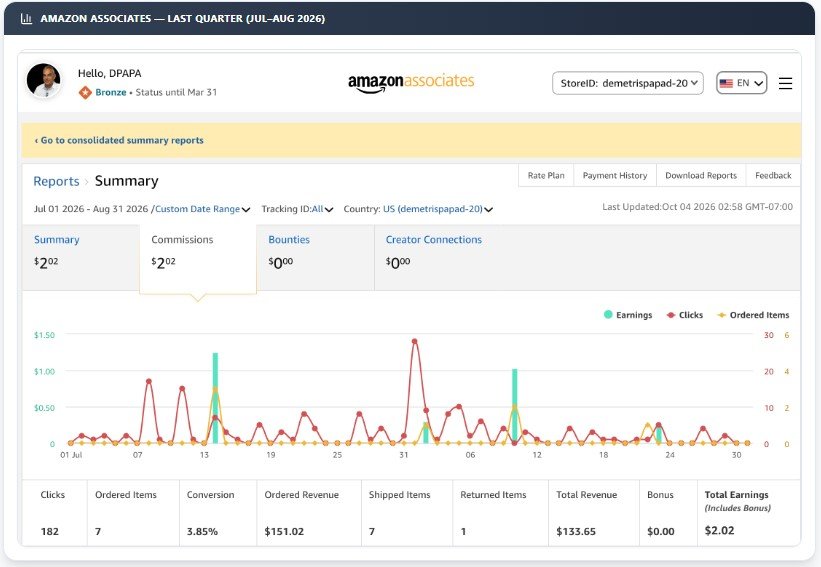Click the Total Earnings value $2.02
The width and height of the screenshot is (821, 567).
[x=719, y=530]
